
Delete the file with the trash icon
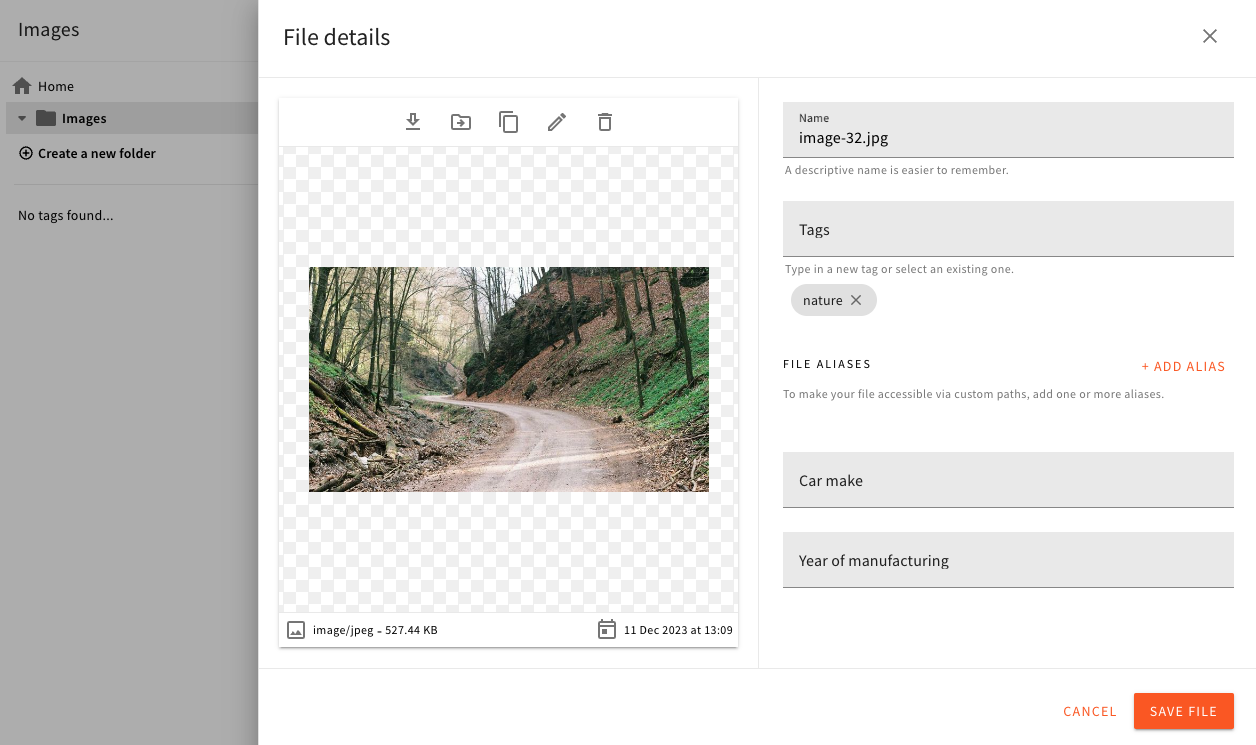(605, 121)
